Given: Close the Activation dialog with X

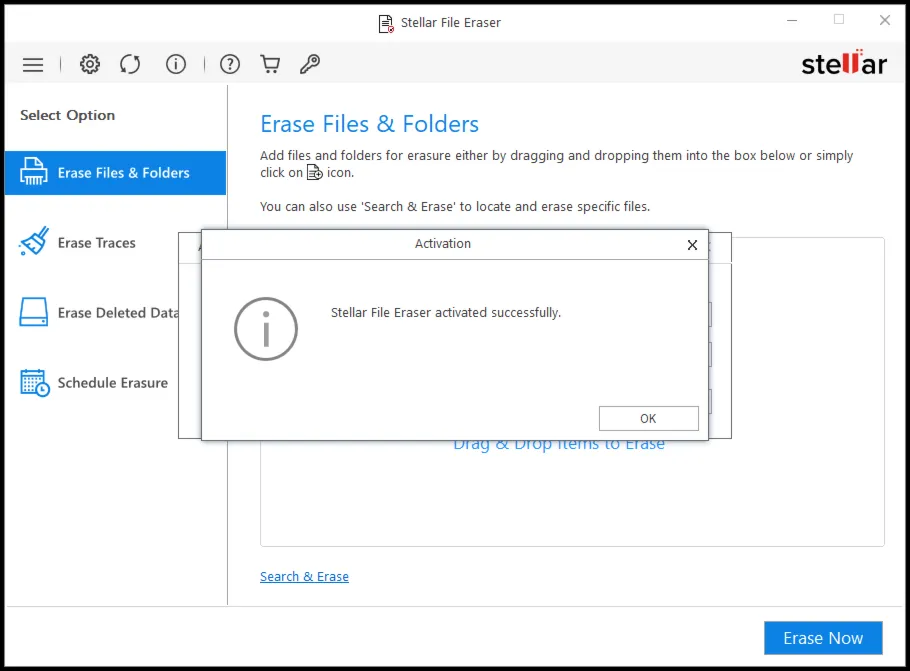Looking at the screenshot, I should [x=692, y=245].
